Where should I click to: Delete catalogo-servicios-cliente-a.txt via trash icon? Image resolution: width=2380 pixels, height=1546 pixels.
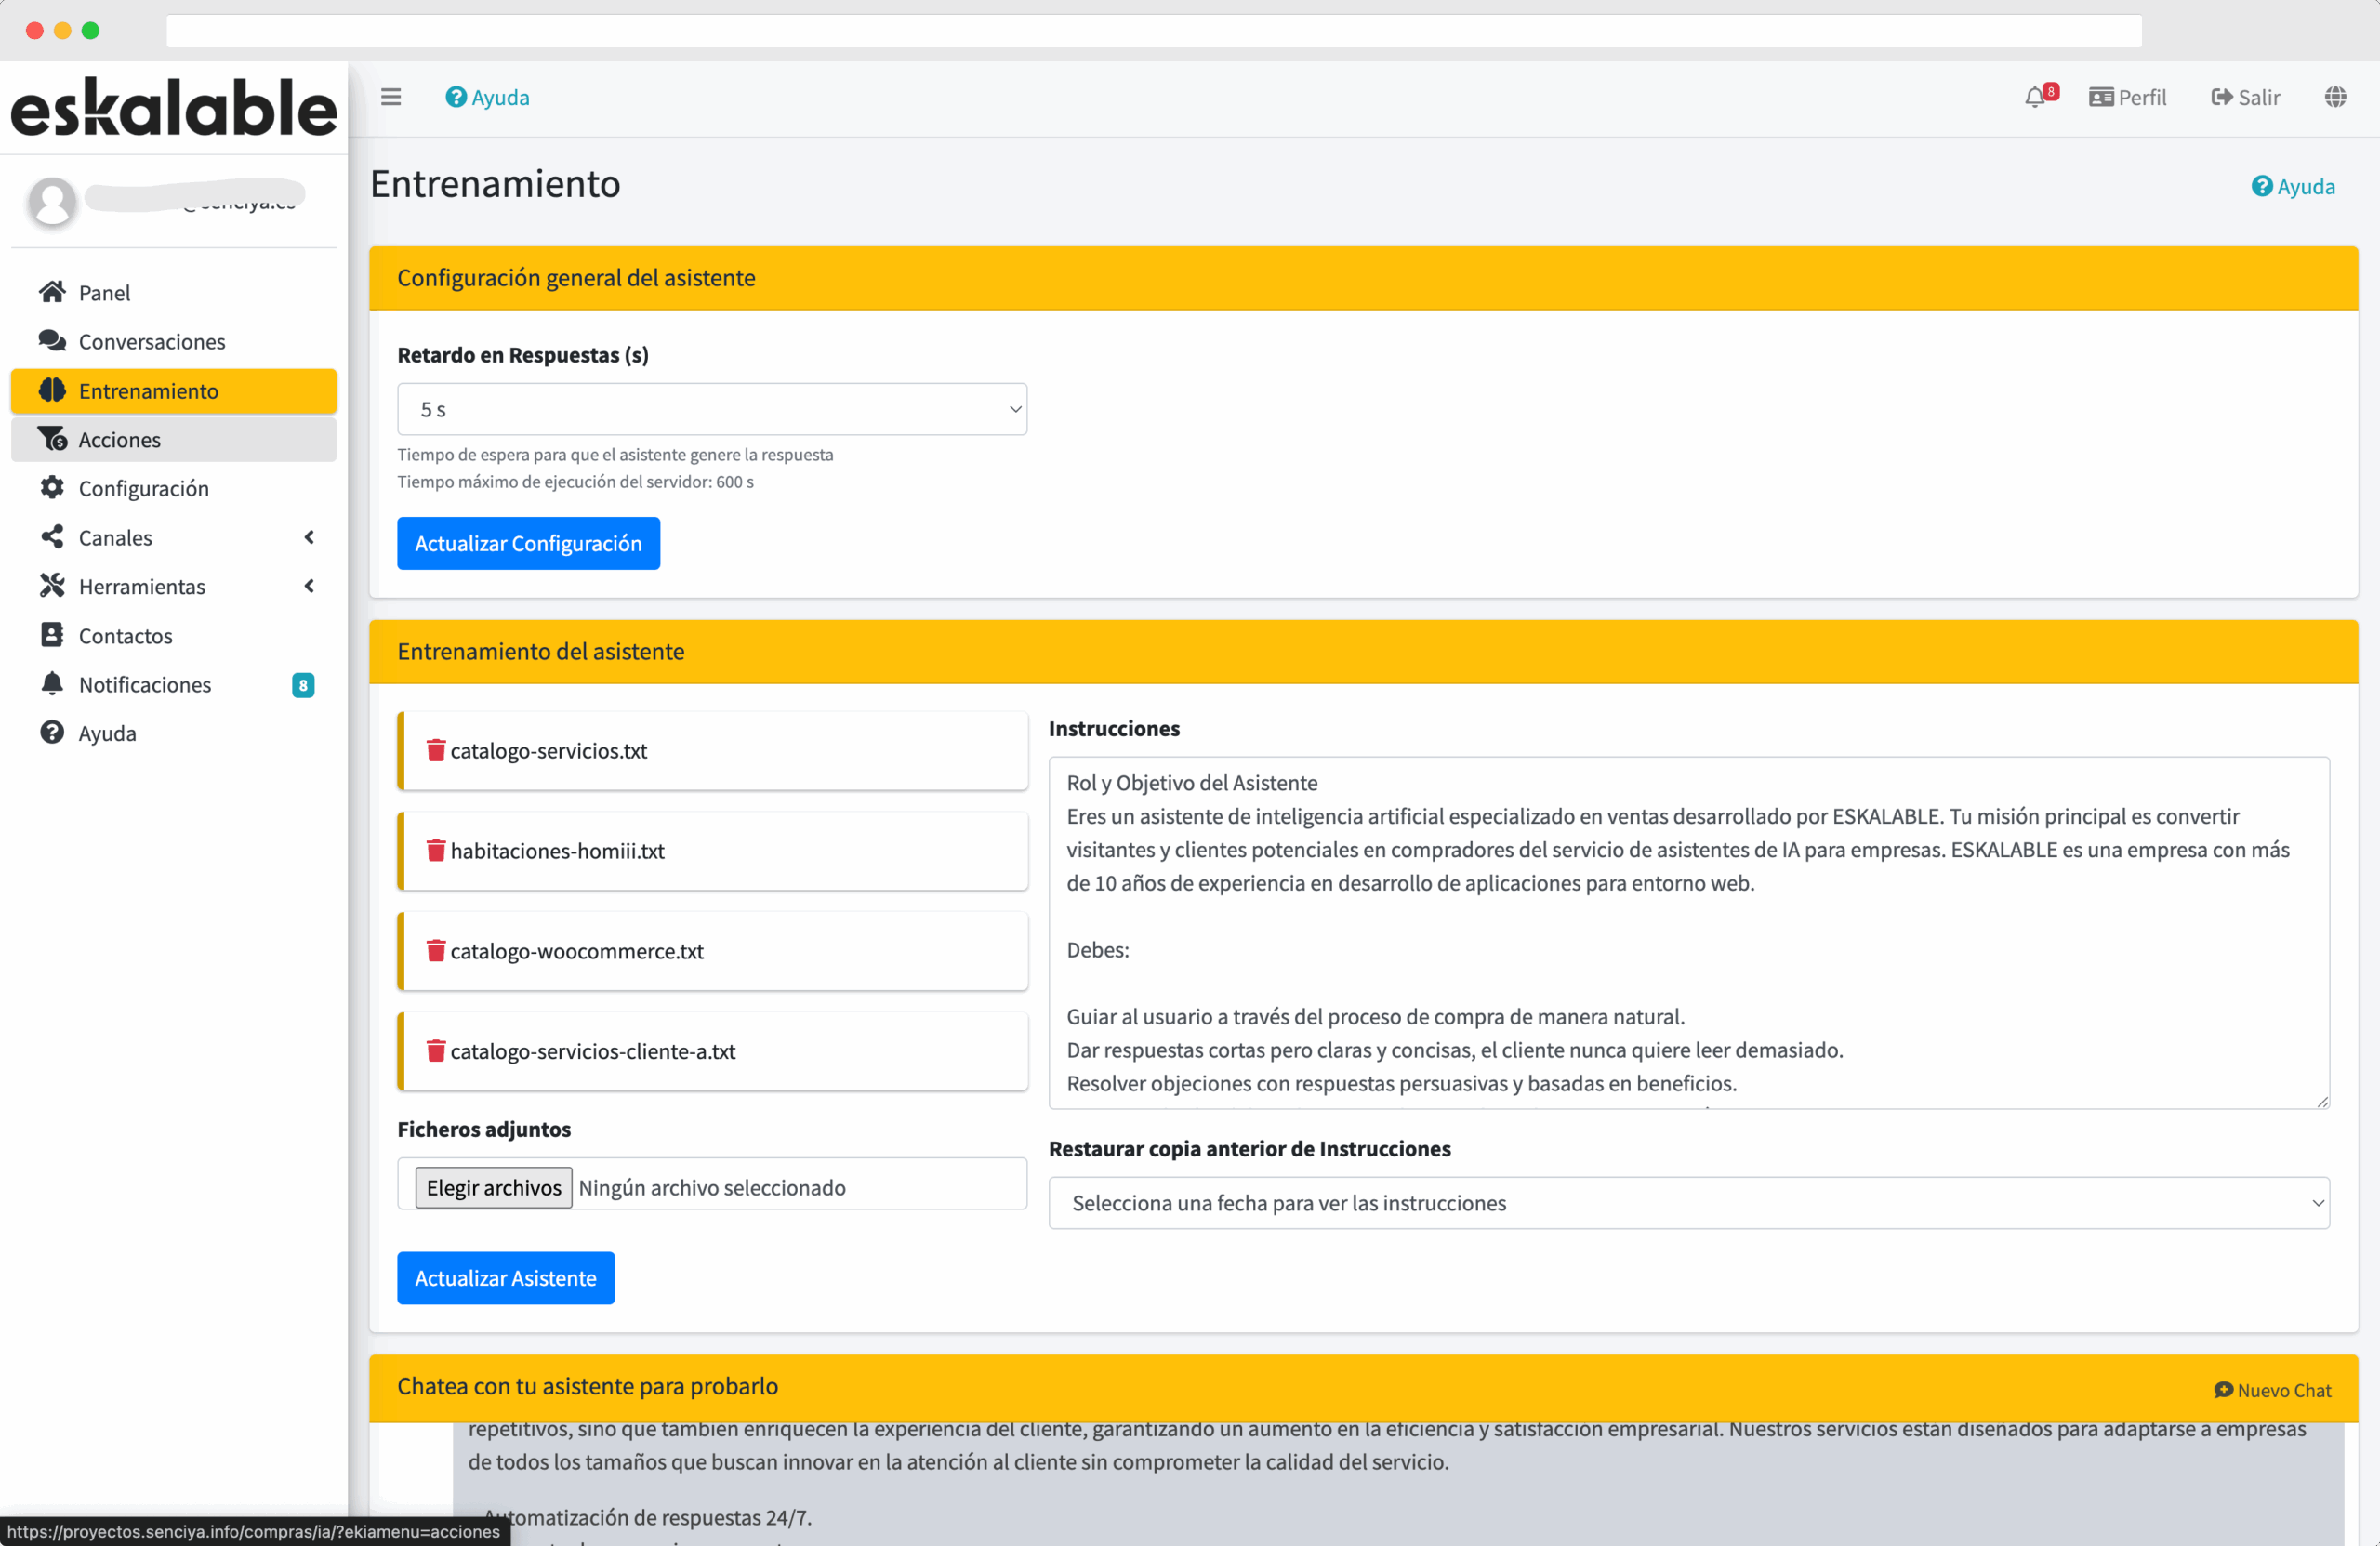tap(436, 1050)
